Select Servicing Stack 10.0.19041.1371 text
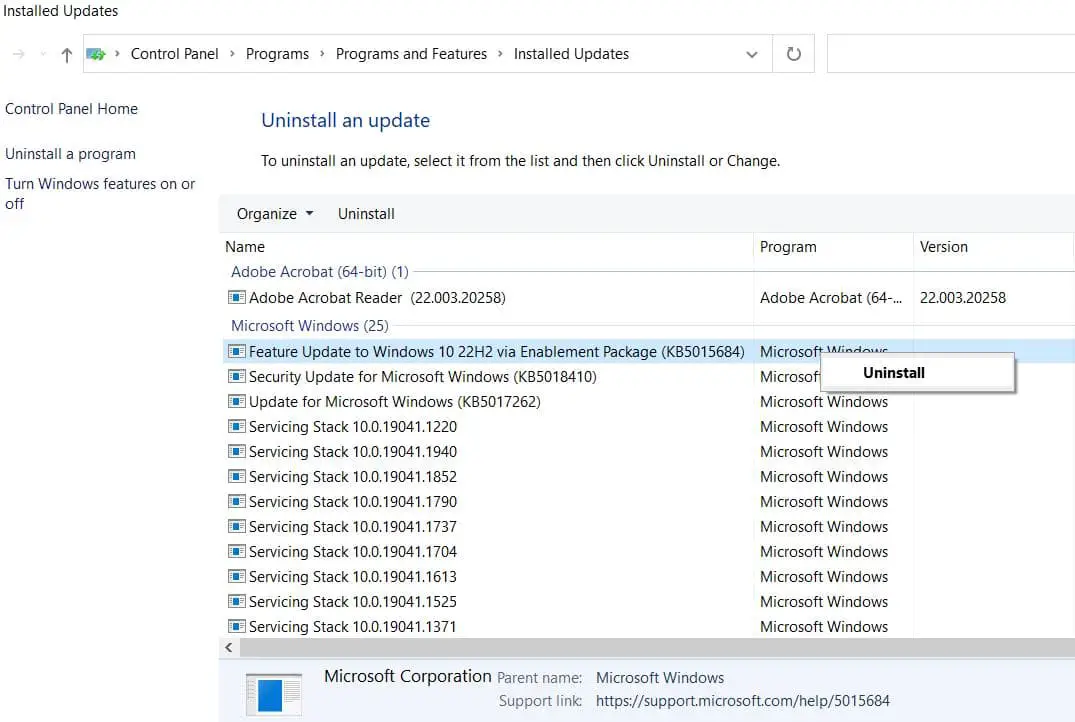Screen dimensions: 1075x722 pos(352,627)
